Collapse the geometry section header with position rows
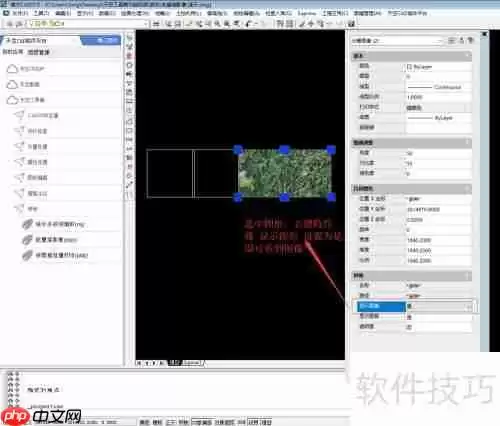 point(412,189)
